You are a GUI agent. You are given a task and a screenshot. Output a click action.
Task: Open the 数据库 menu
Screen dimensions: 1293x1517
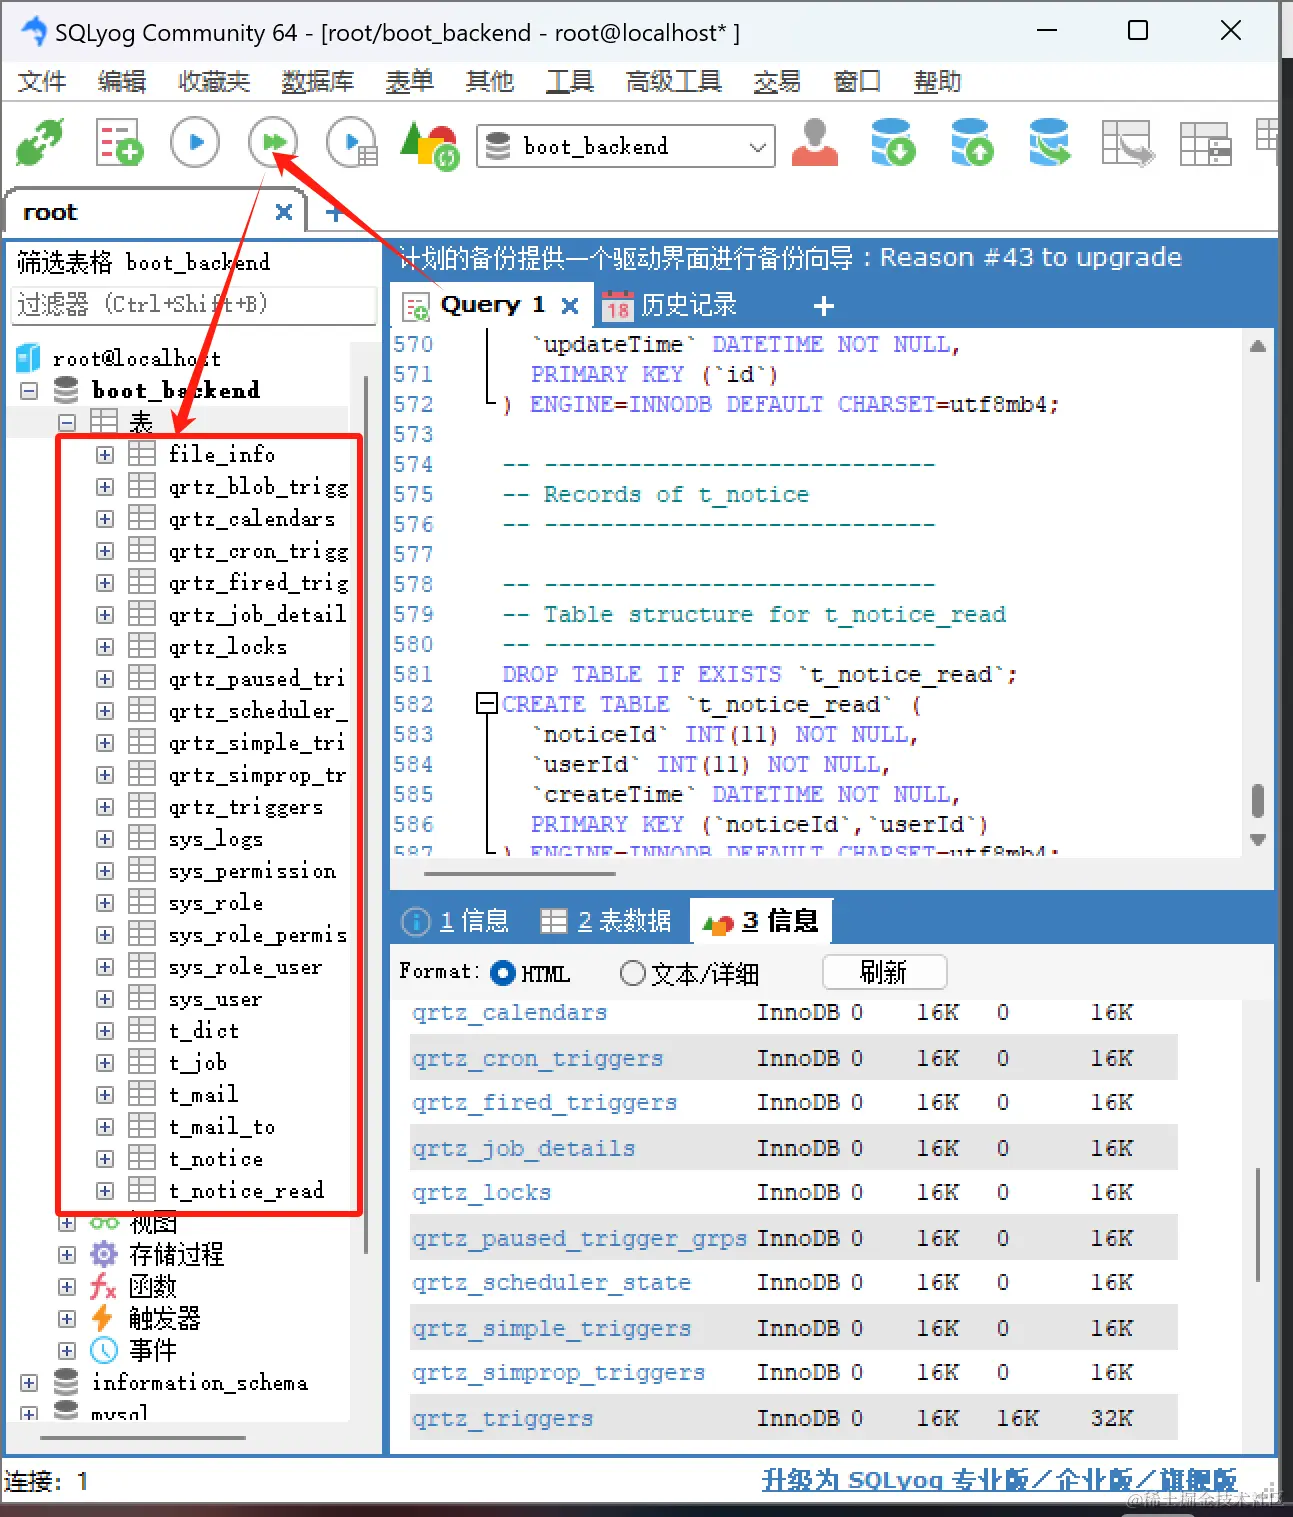click(x=318, y=82)
